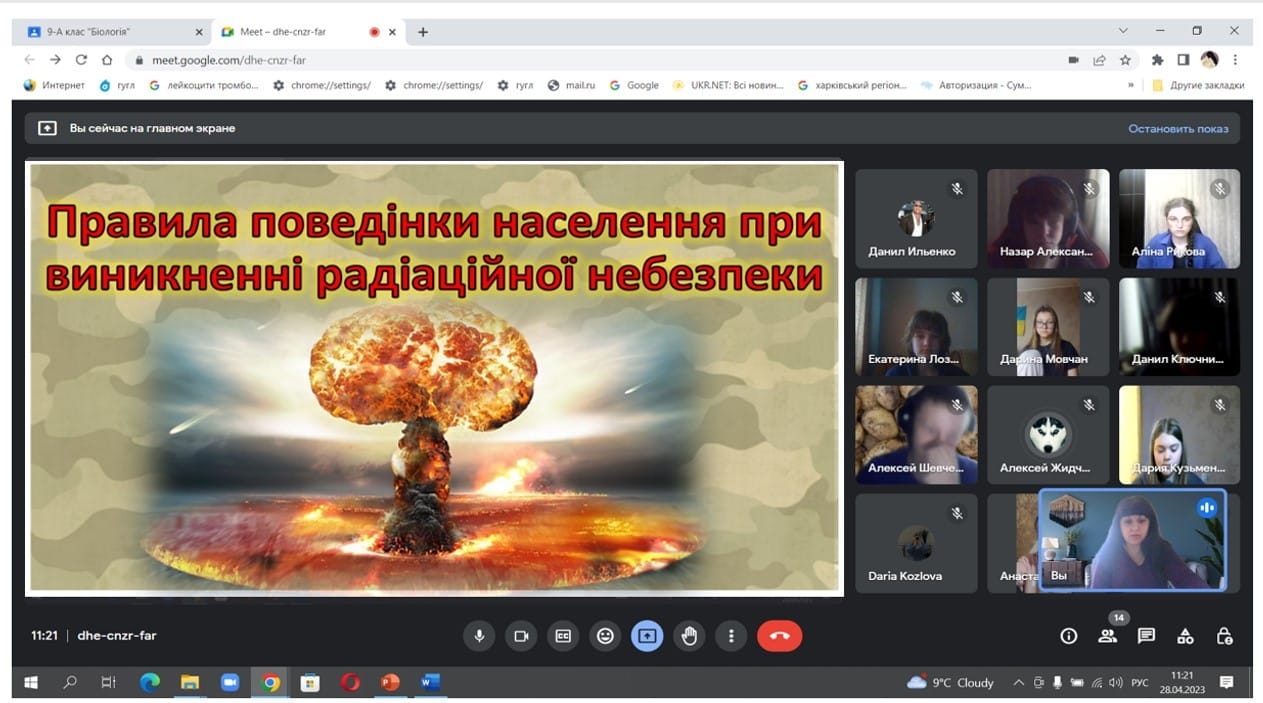Toggle closed captions
The height and width of the screenshot is (703, 1263).
click(563, 636)
